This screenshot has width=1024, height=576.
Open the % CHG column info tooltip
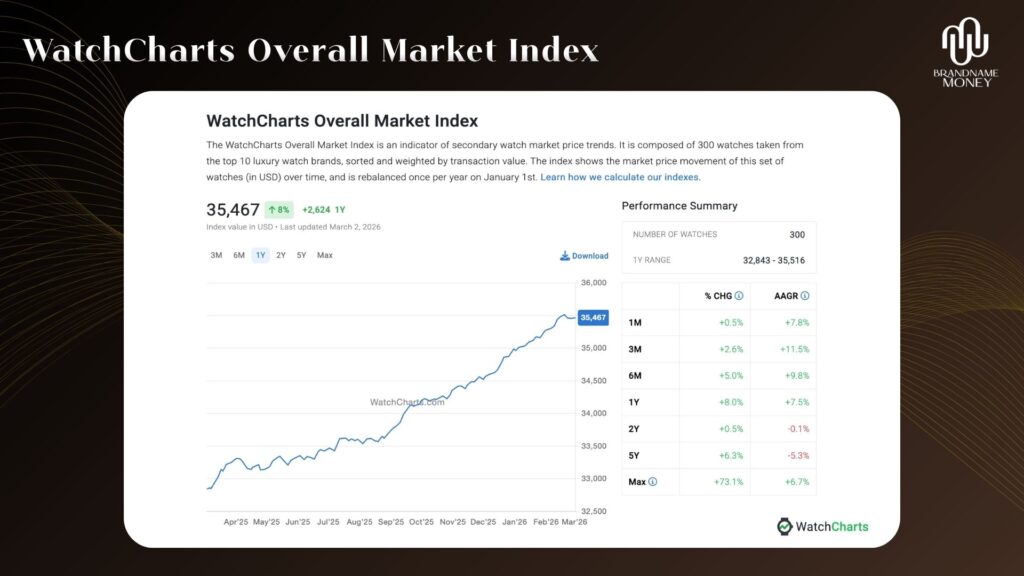click(740, 296)
